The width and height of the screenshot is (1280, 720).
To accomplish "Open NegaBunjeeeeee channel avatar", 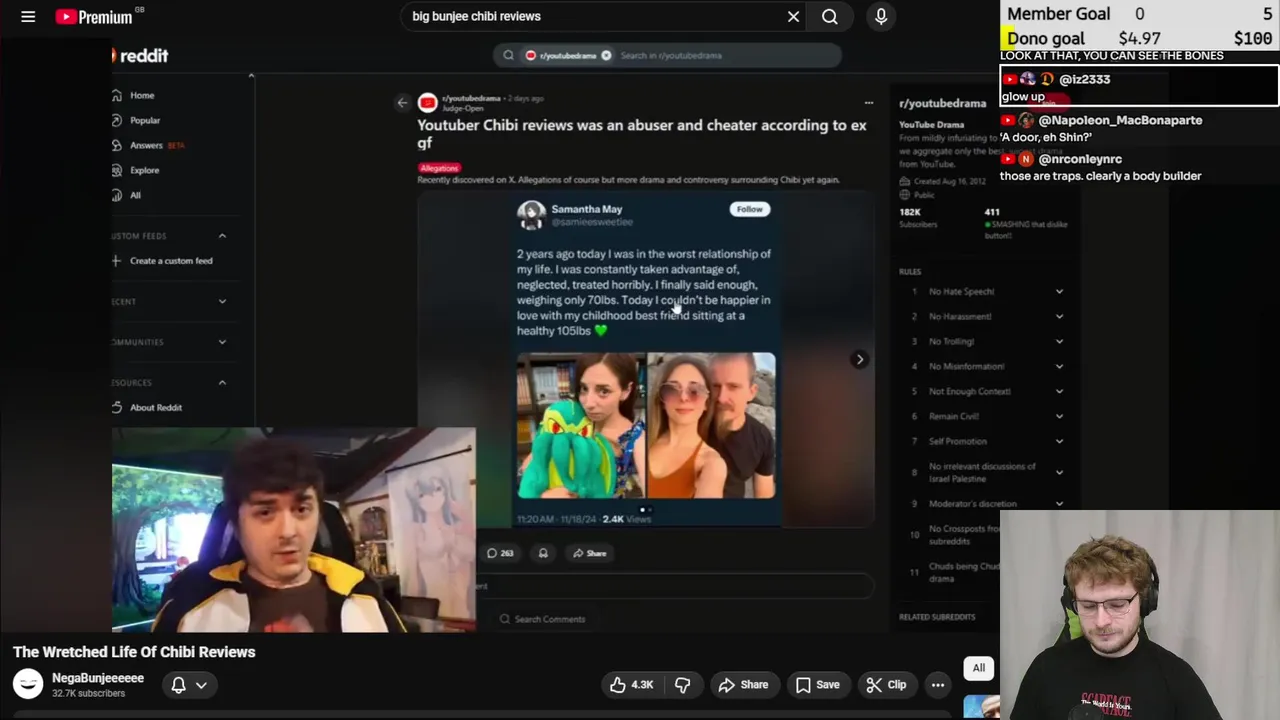I will click(x=28, y=684).
